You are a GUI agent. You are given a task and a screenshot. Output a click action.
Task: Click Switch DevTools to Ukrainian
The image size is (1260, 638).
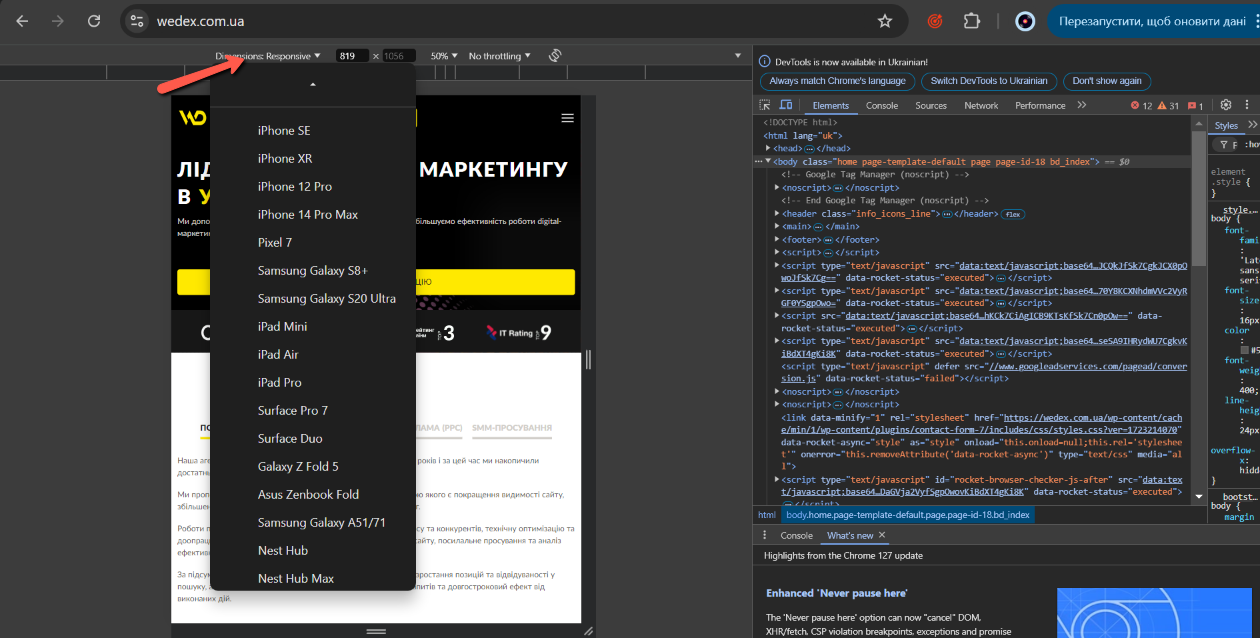click(x=988, y=81)
